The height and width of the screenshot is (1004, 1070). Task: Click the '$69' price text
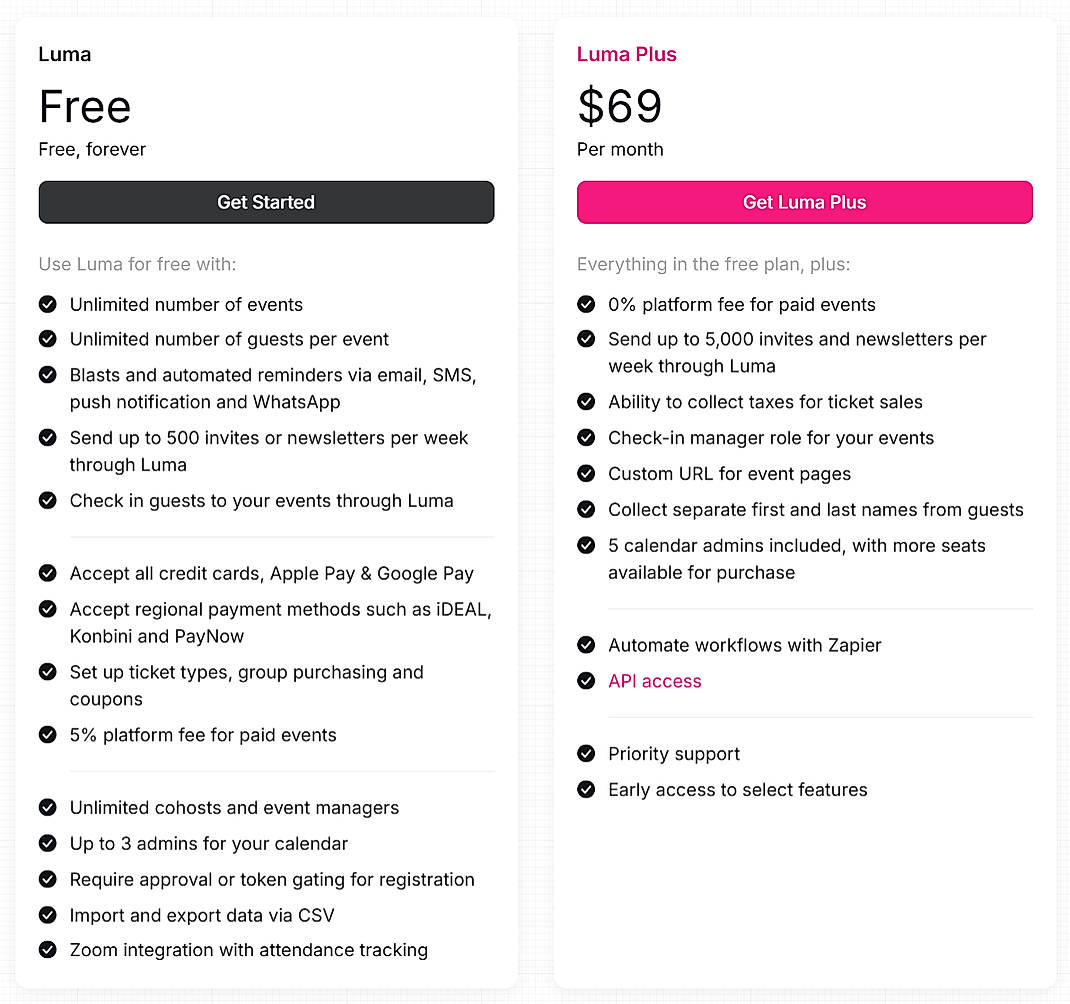click(x=620, y=106)
